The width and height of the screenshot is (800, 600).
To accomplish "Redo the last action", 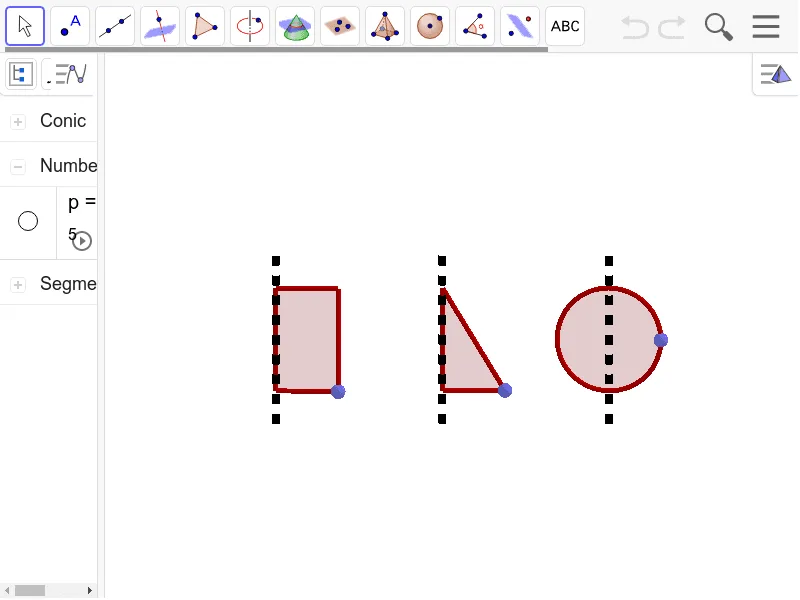I will point(672,27).
